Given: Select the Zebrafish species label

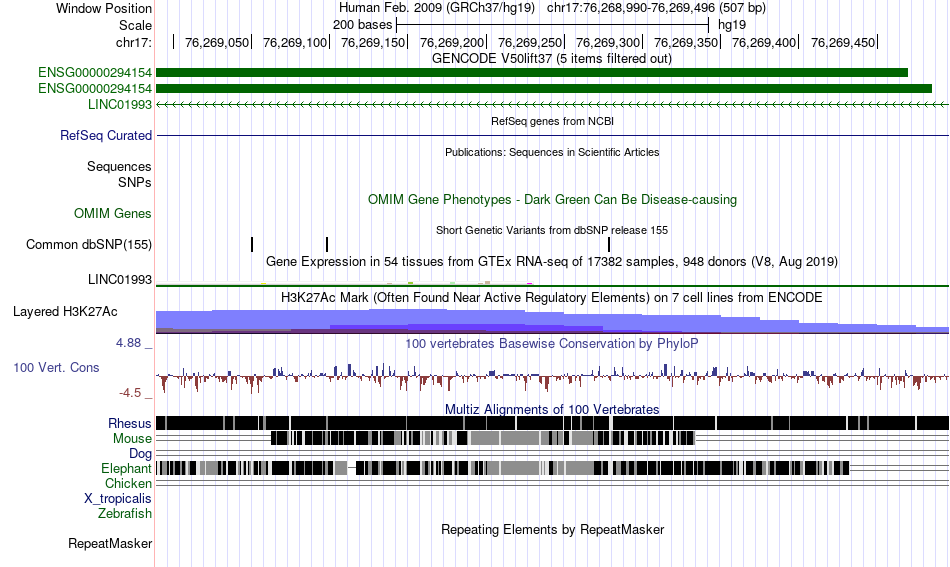Looking at the screenshot, I should 125,513.
